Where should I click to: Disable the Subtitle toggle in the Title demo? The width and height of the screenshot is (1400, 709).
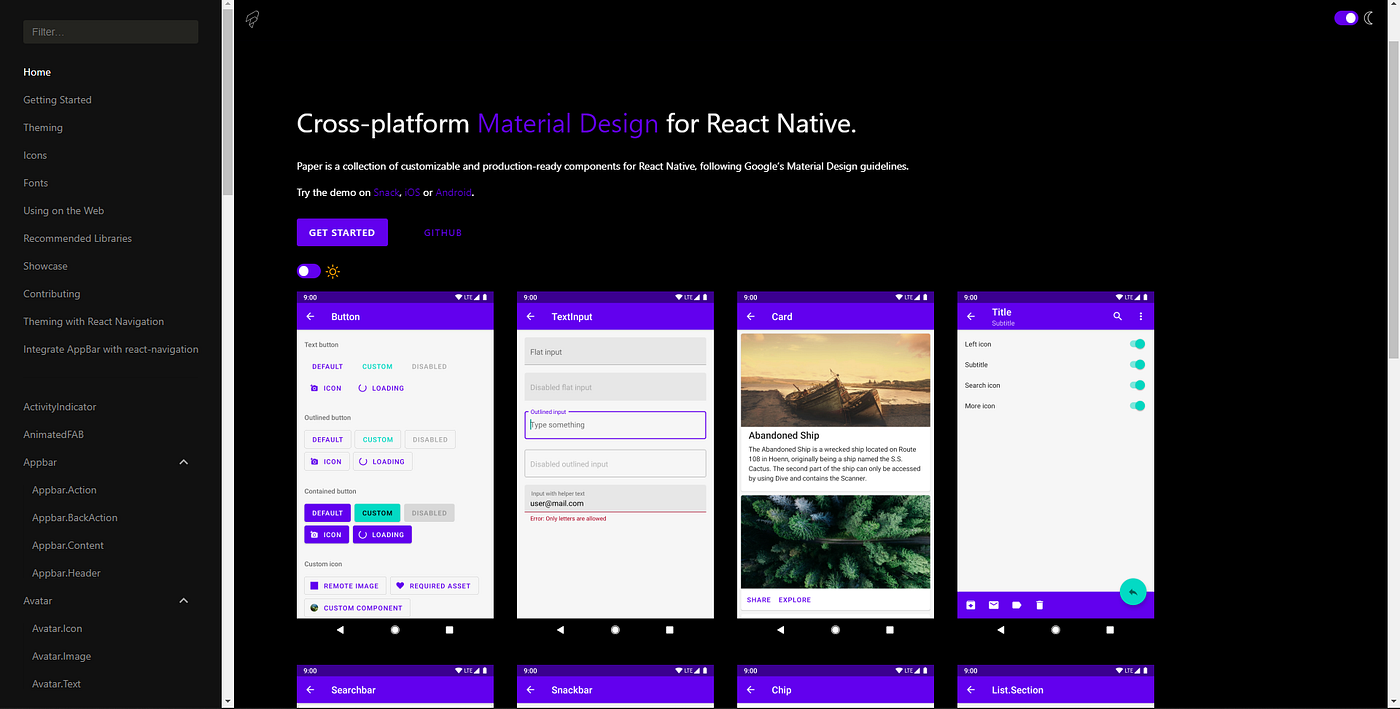(1137, 364)
